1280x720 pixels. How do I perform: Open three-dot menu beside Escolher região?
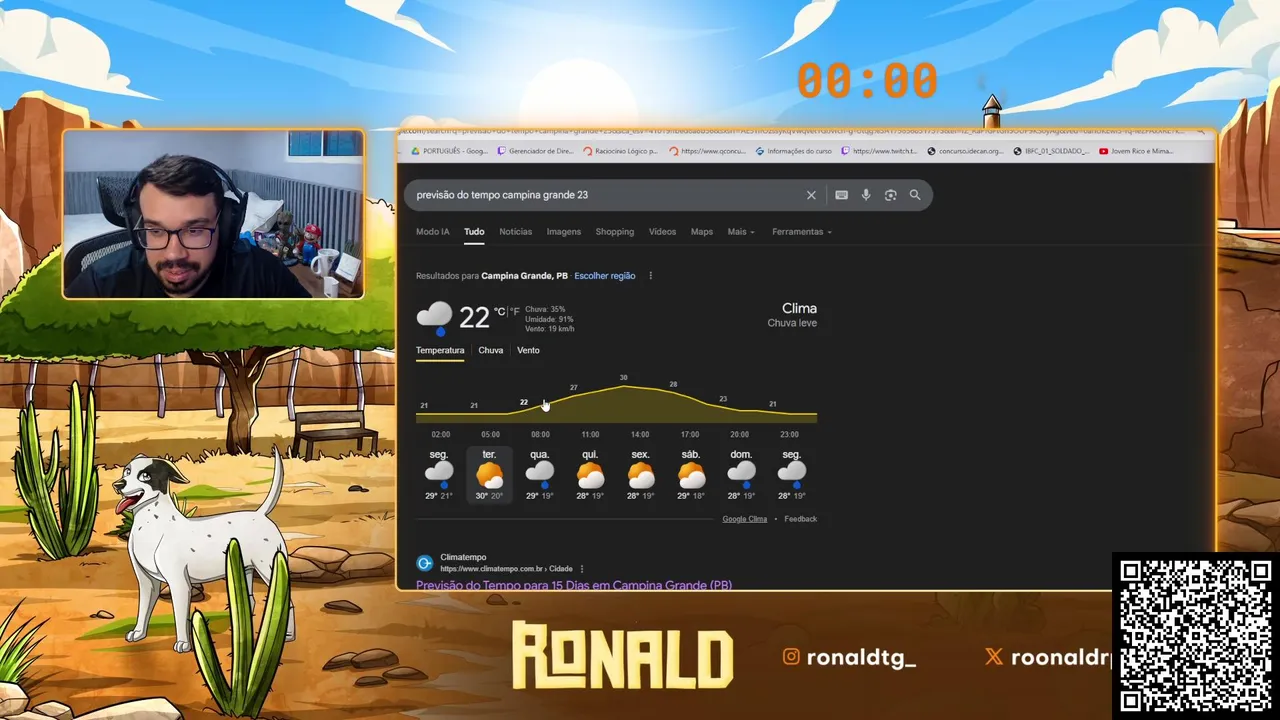click(650, 276)
